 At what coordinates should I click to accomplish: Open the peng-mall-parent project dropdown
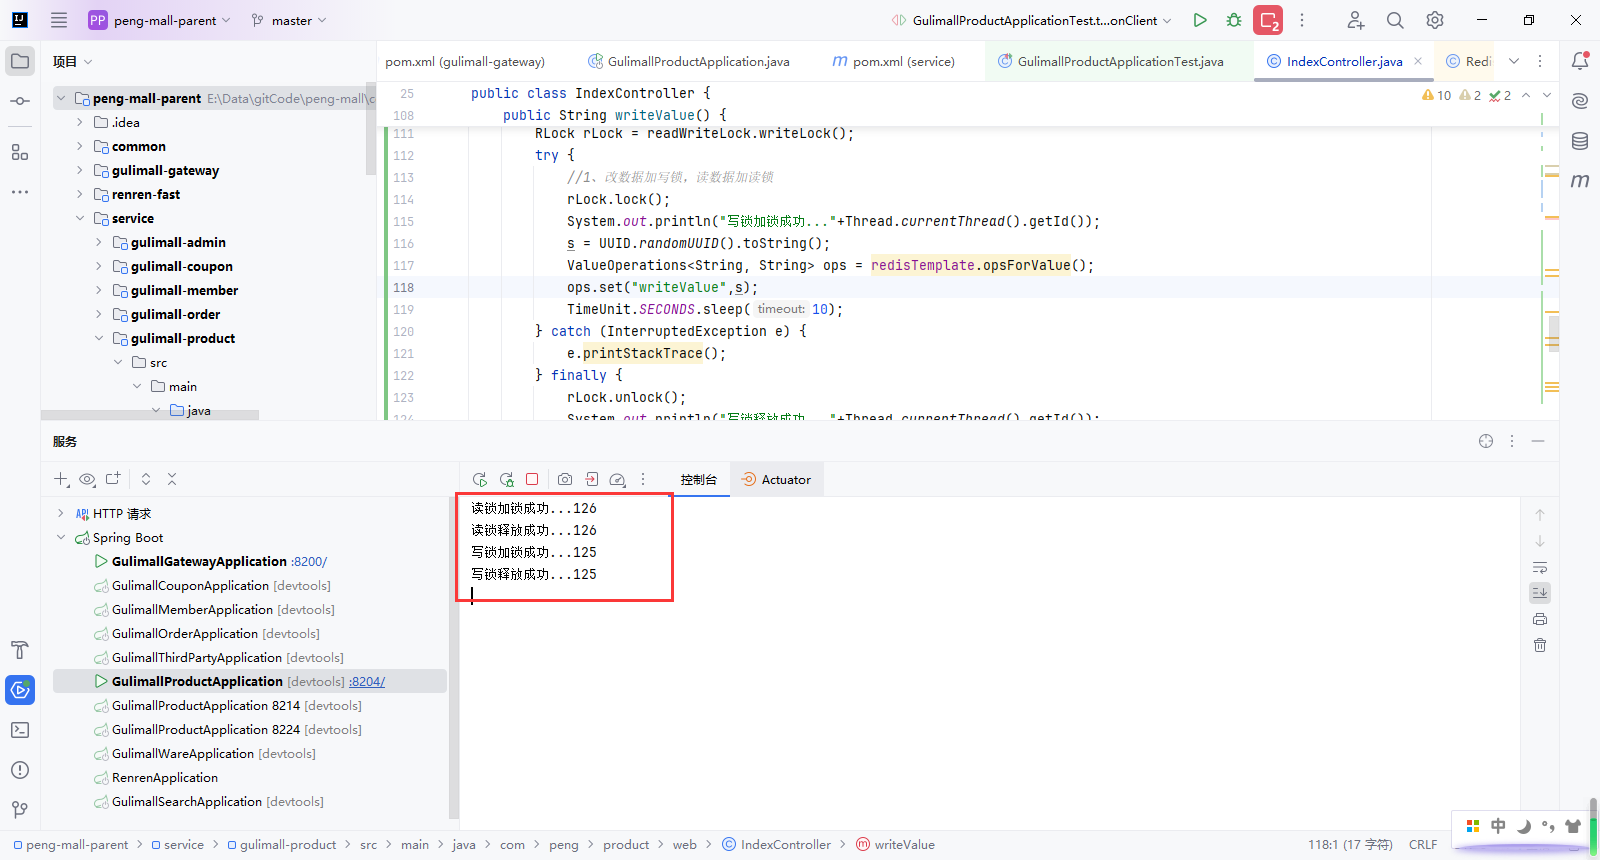tap(160, 20)
